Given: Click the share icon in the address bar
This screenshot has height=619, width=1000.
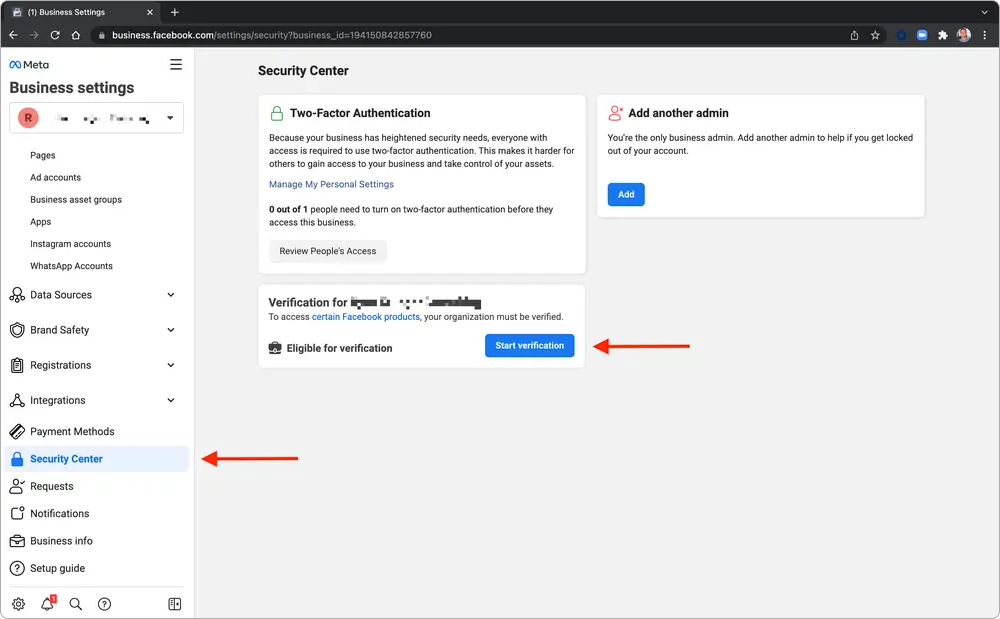Looking at the screenshot, I should pyautogui.click(x=853, y=33).
